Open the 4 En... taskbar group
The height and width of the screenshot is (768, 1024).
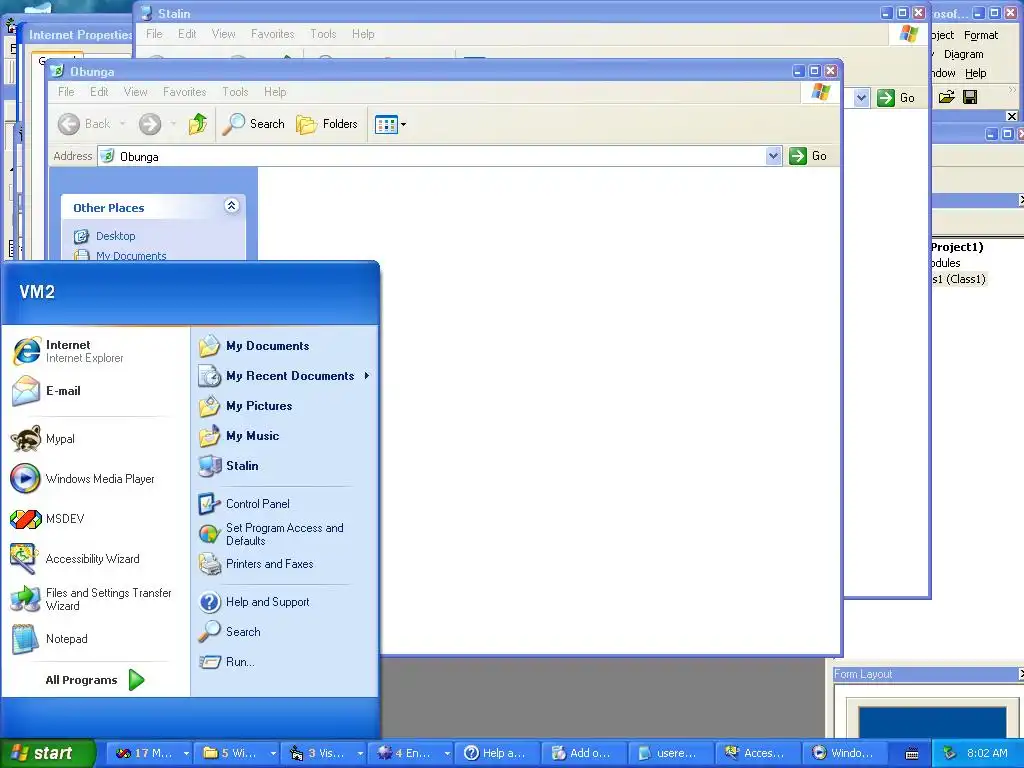coord(410,753)
